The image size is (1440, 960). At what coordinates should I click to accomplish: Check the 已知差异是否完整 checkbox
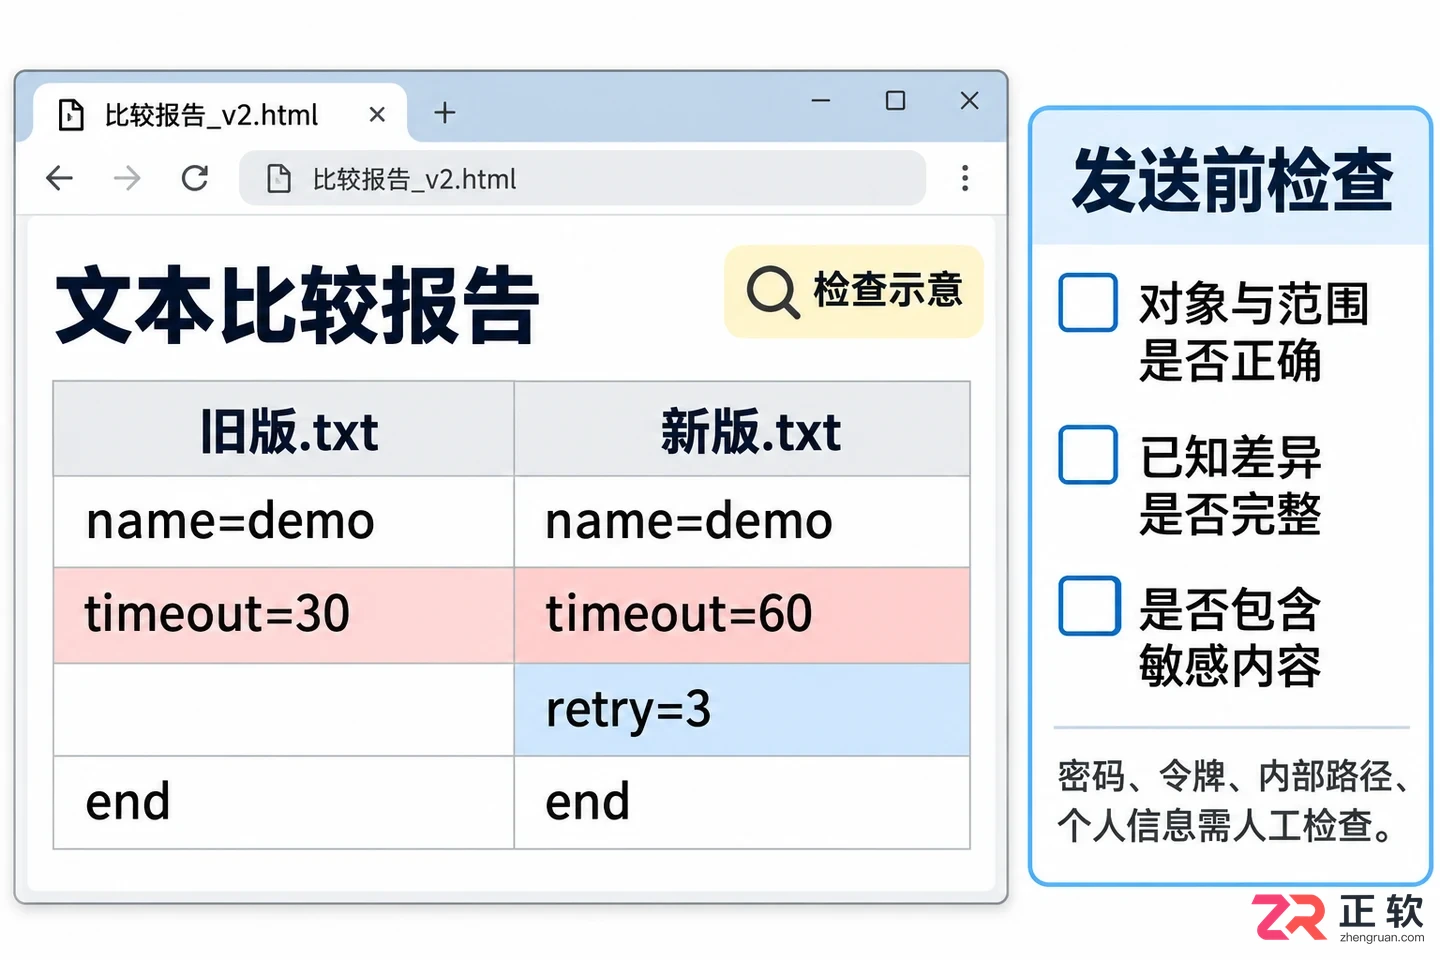pos(1088,455)
